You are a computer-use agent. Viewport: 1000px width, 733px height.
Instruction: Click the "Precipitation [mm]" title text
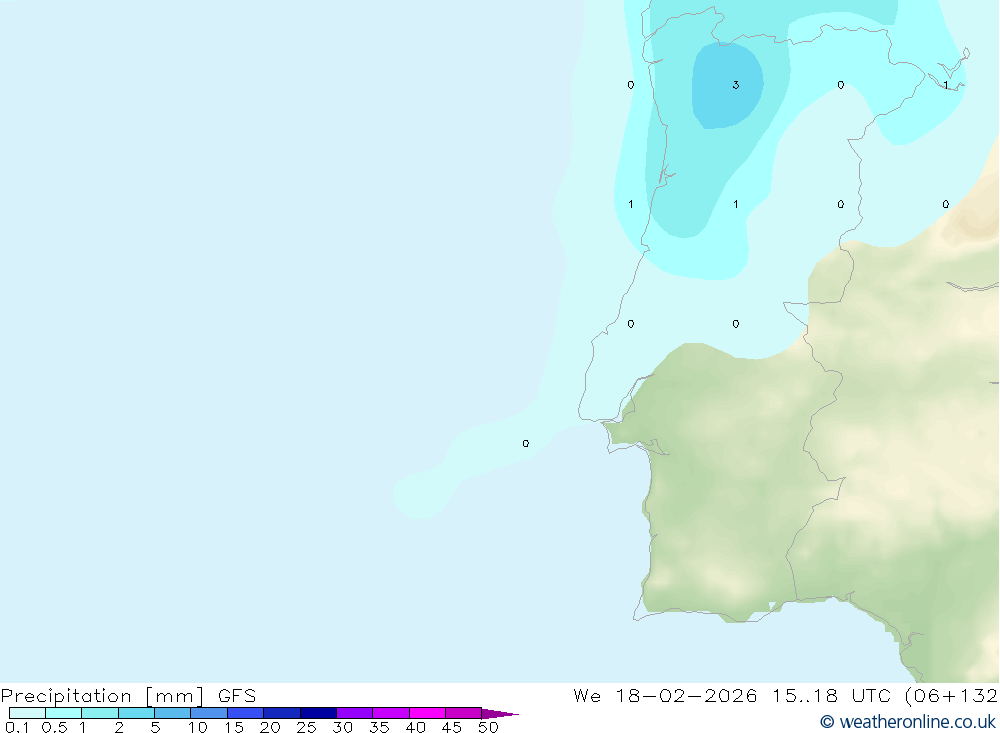click(x=103, y=696)
